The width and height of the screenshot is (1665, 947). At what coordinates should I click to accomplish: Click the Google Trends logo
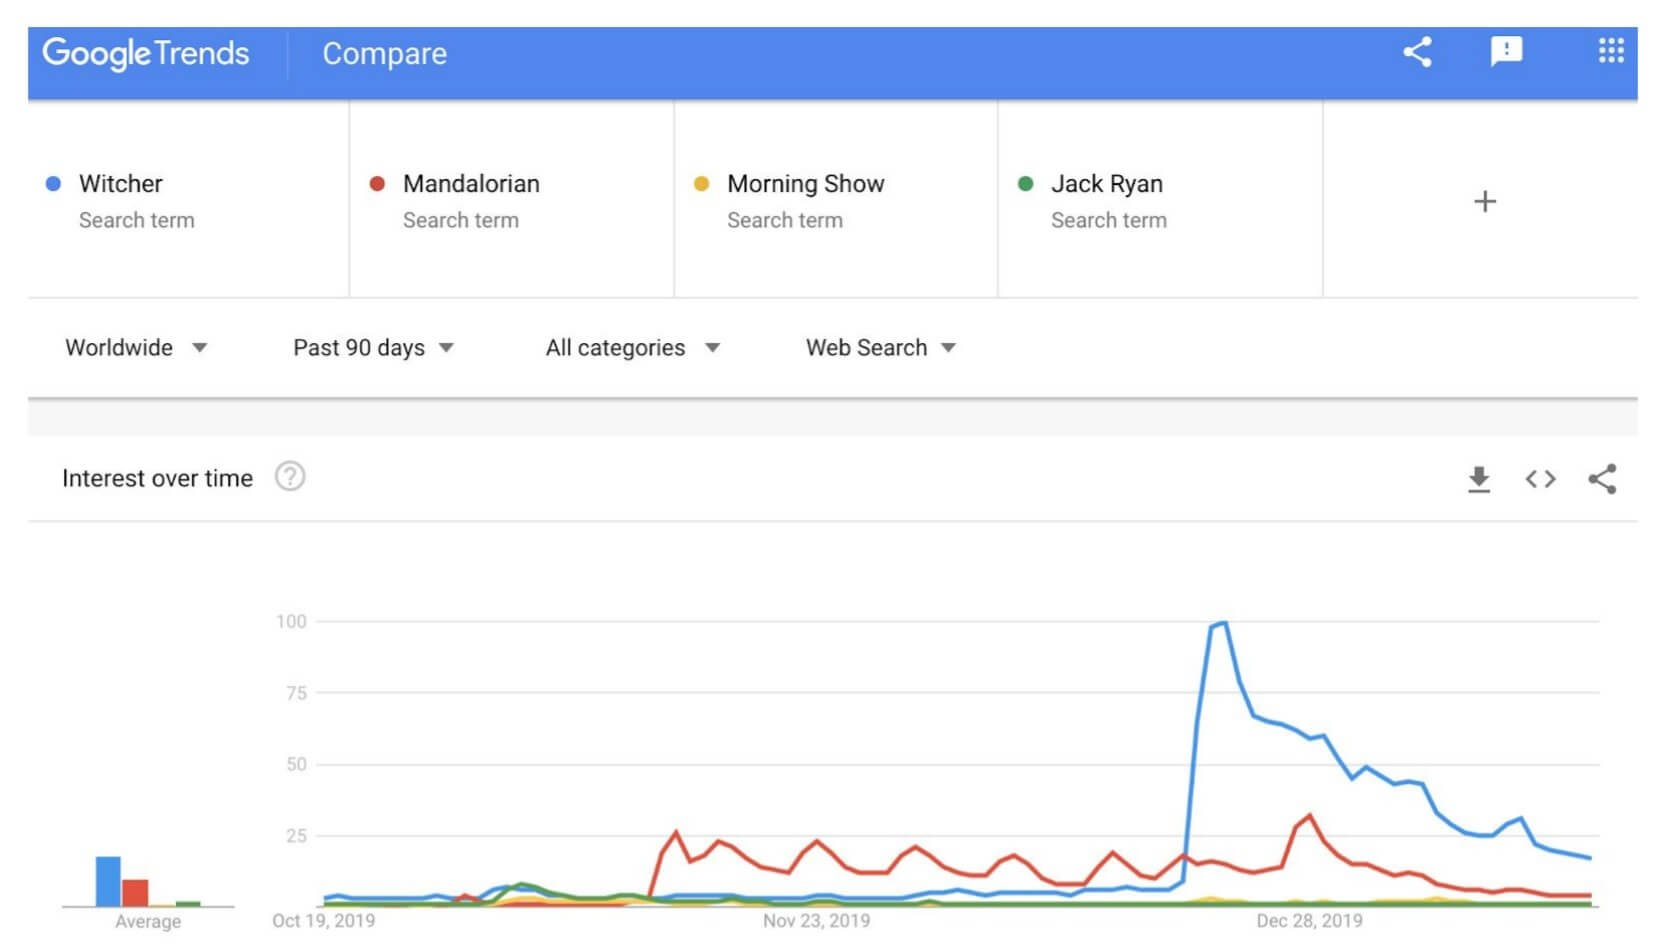coord(146,53)
